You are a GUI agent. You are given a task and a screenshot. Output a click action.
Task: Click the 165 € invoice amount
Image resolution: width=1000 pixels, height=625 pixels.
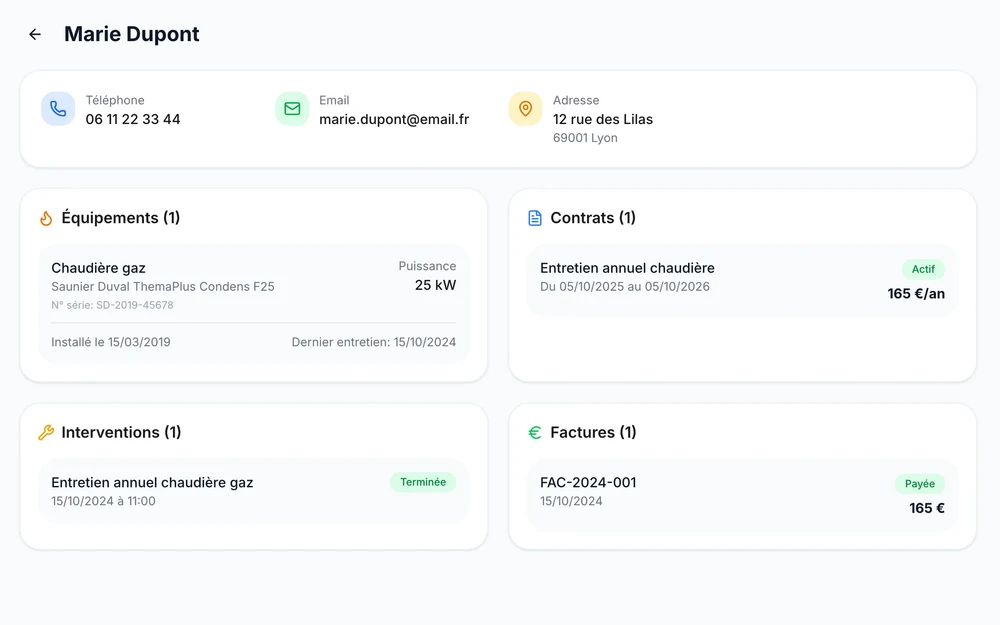pos(927,508)
